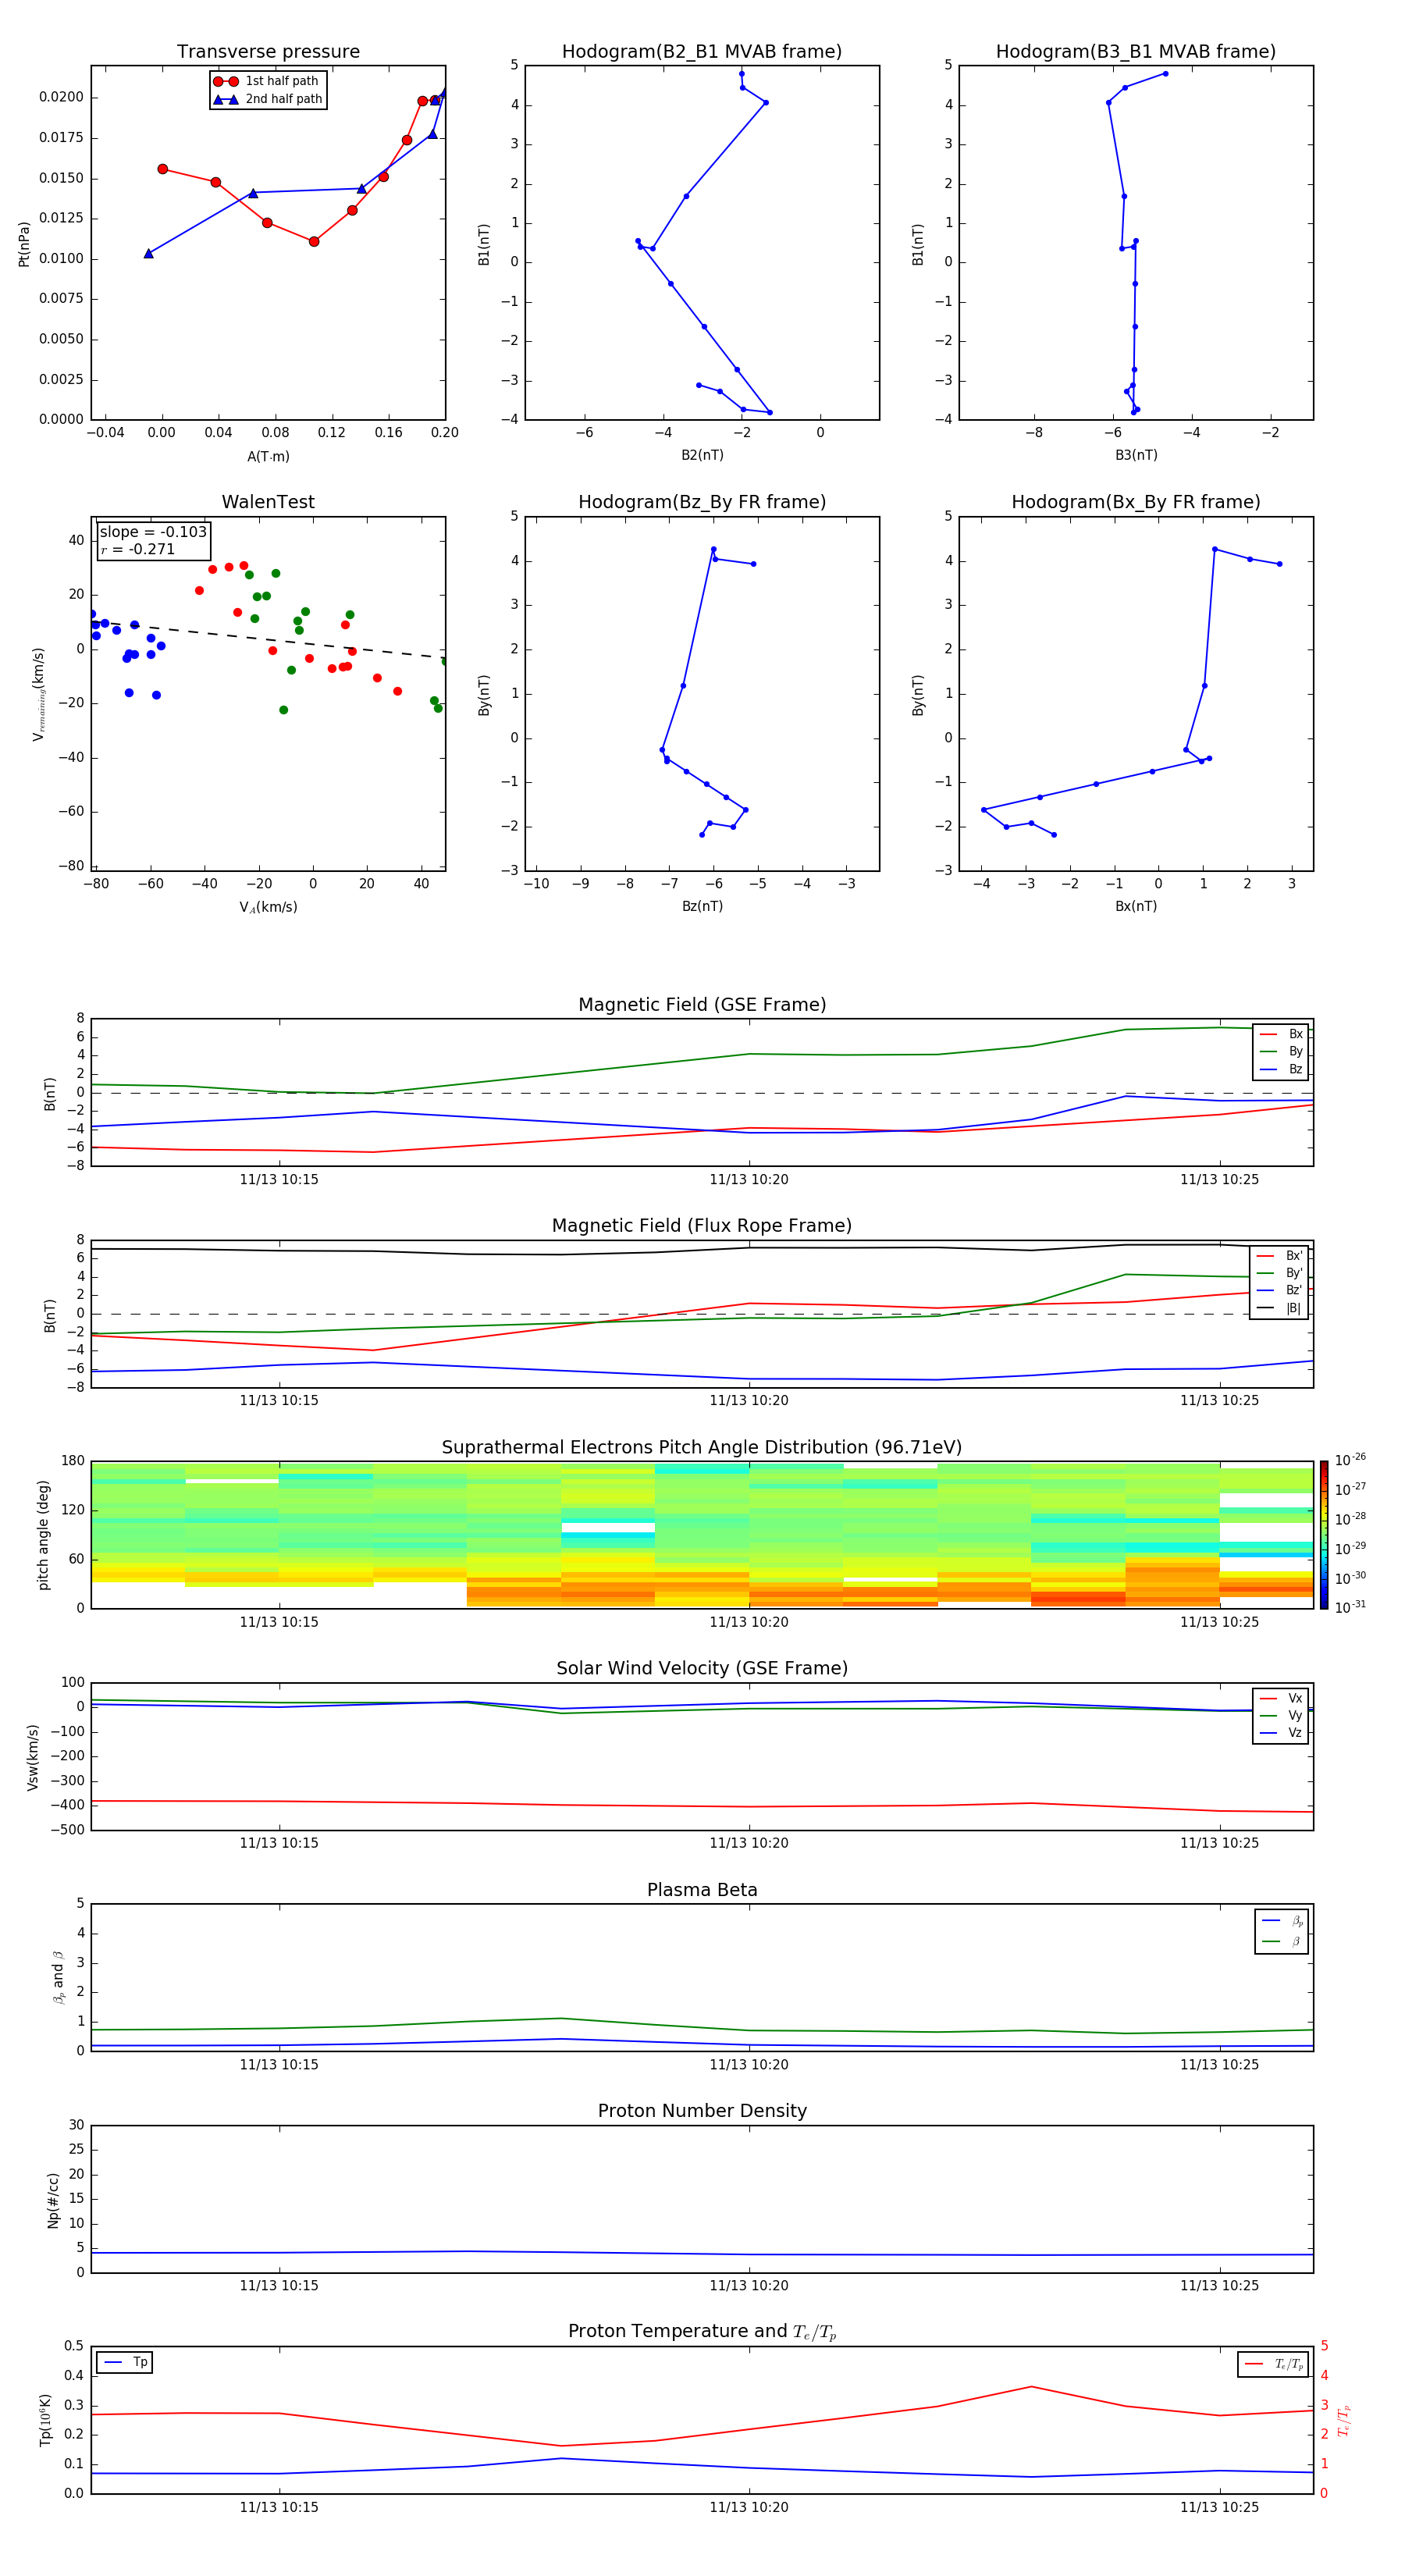Click the 'Plasma Beta' title
The width and height of the screenshot is (1405, 2576).
(x=702, y=1890)
